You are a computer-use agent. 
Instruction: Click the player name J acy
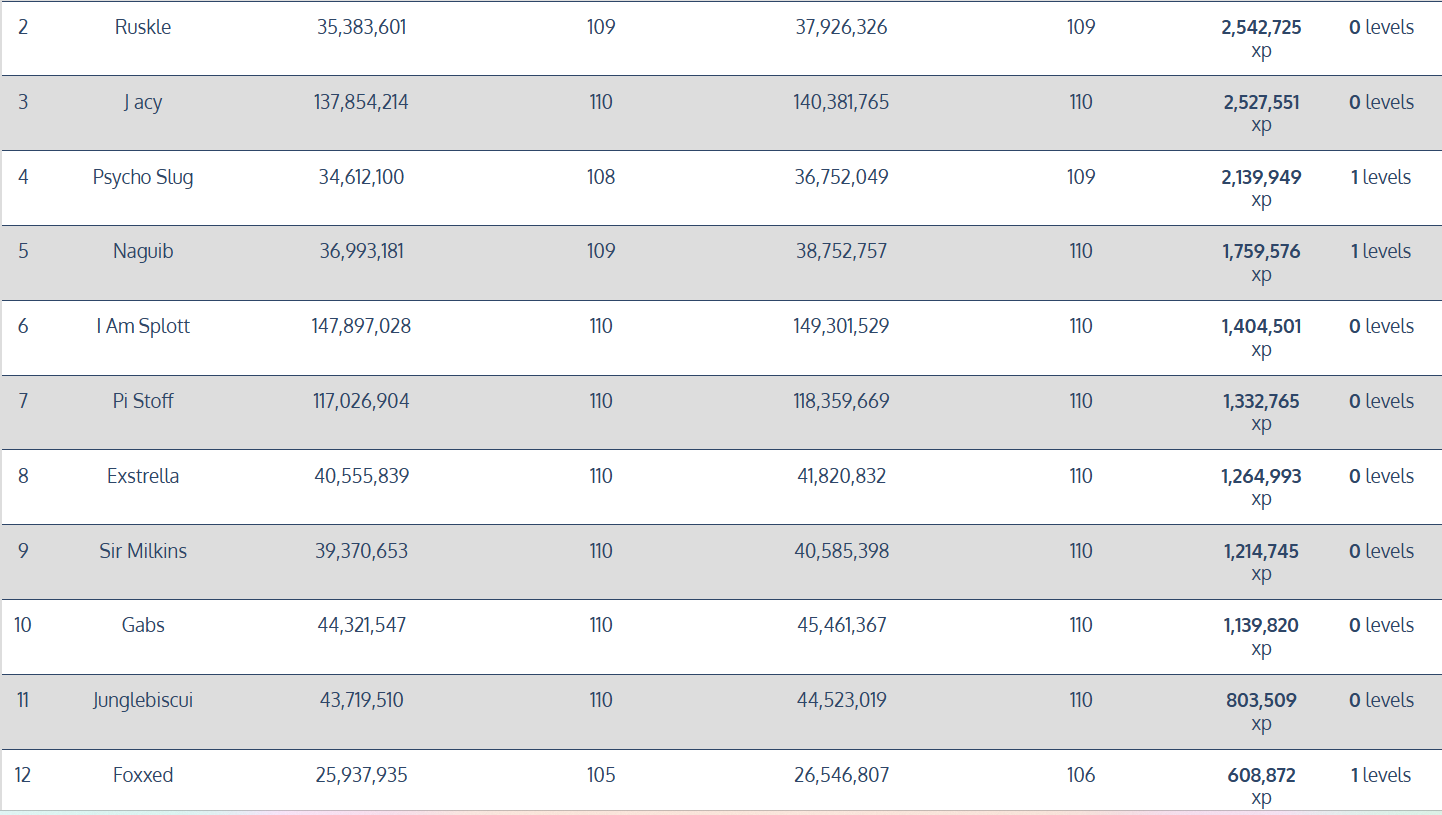(143, 103)
